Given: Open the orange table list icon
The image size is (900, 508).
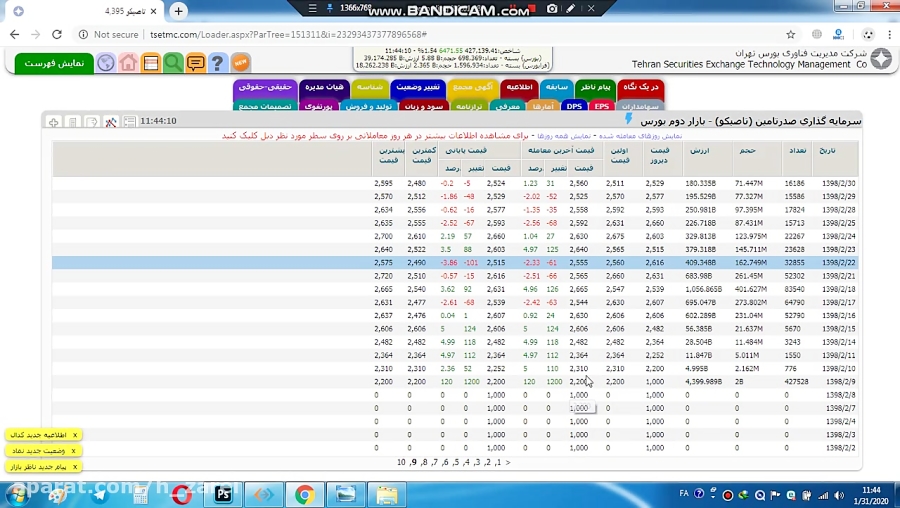Looking at the screenshot, I should tap(151, 63).
